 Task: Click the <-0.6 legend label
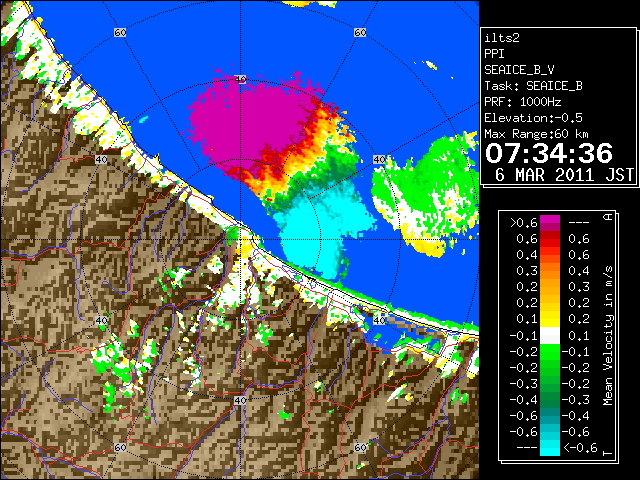(x=580, y=447)
